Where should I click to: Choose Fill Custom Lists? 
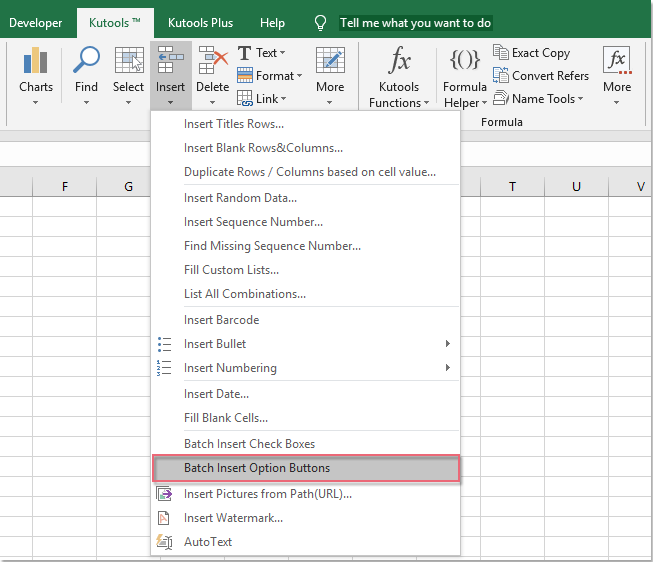tap(306, 270)
